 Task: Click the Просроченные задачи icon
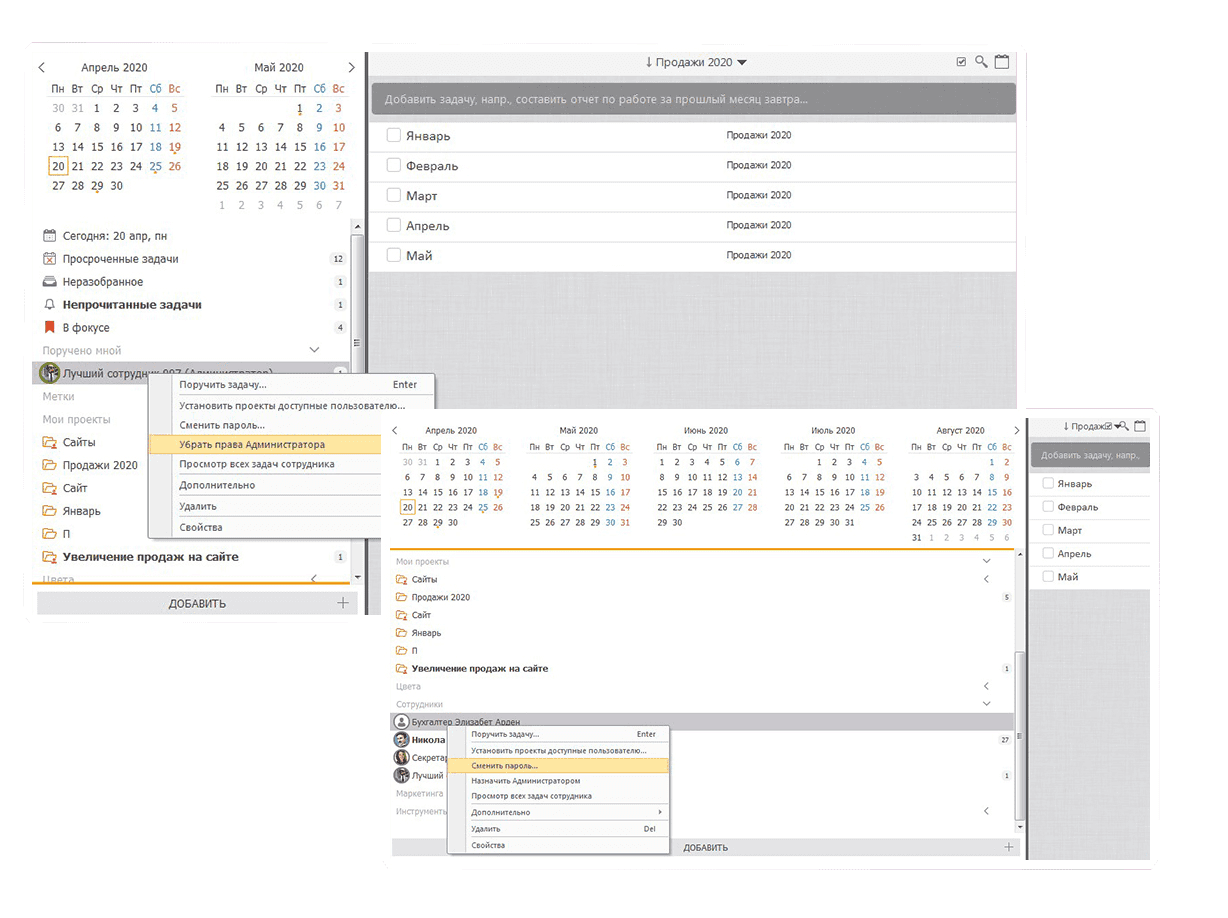coord(50,259)
